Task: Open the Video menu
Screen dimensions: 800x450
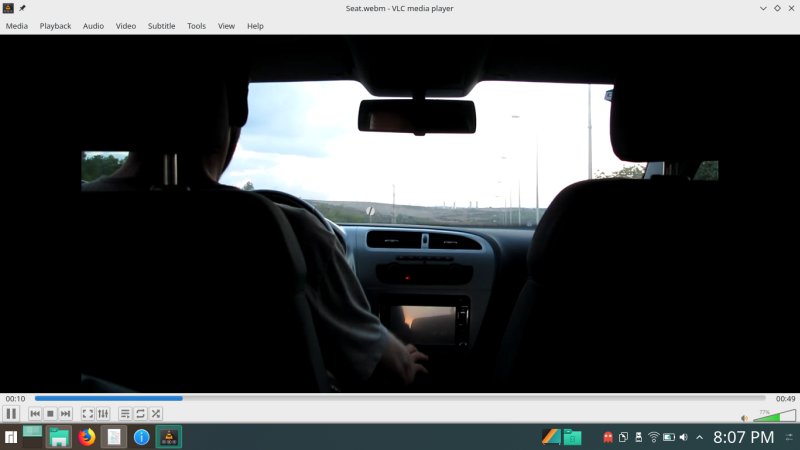Action: 126,26
